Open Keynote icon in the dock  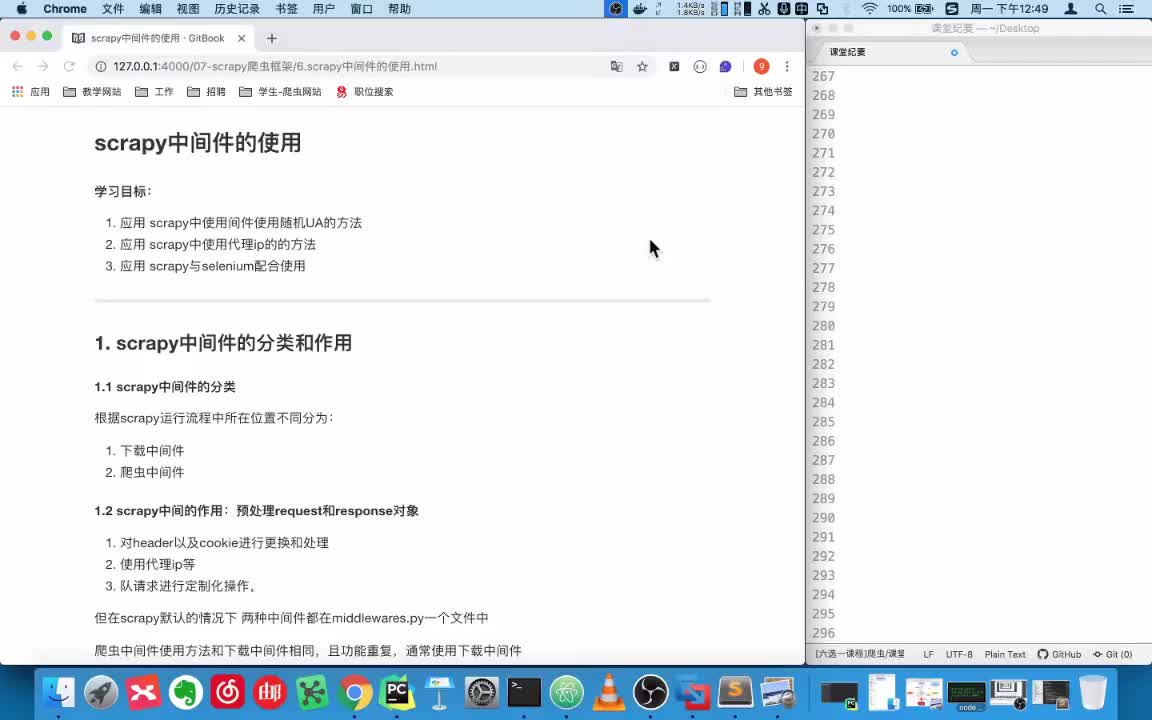tap(439, 692)
